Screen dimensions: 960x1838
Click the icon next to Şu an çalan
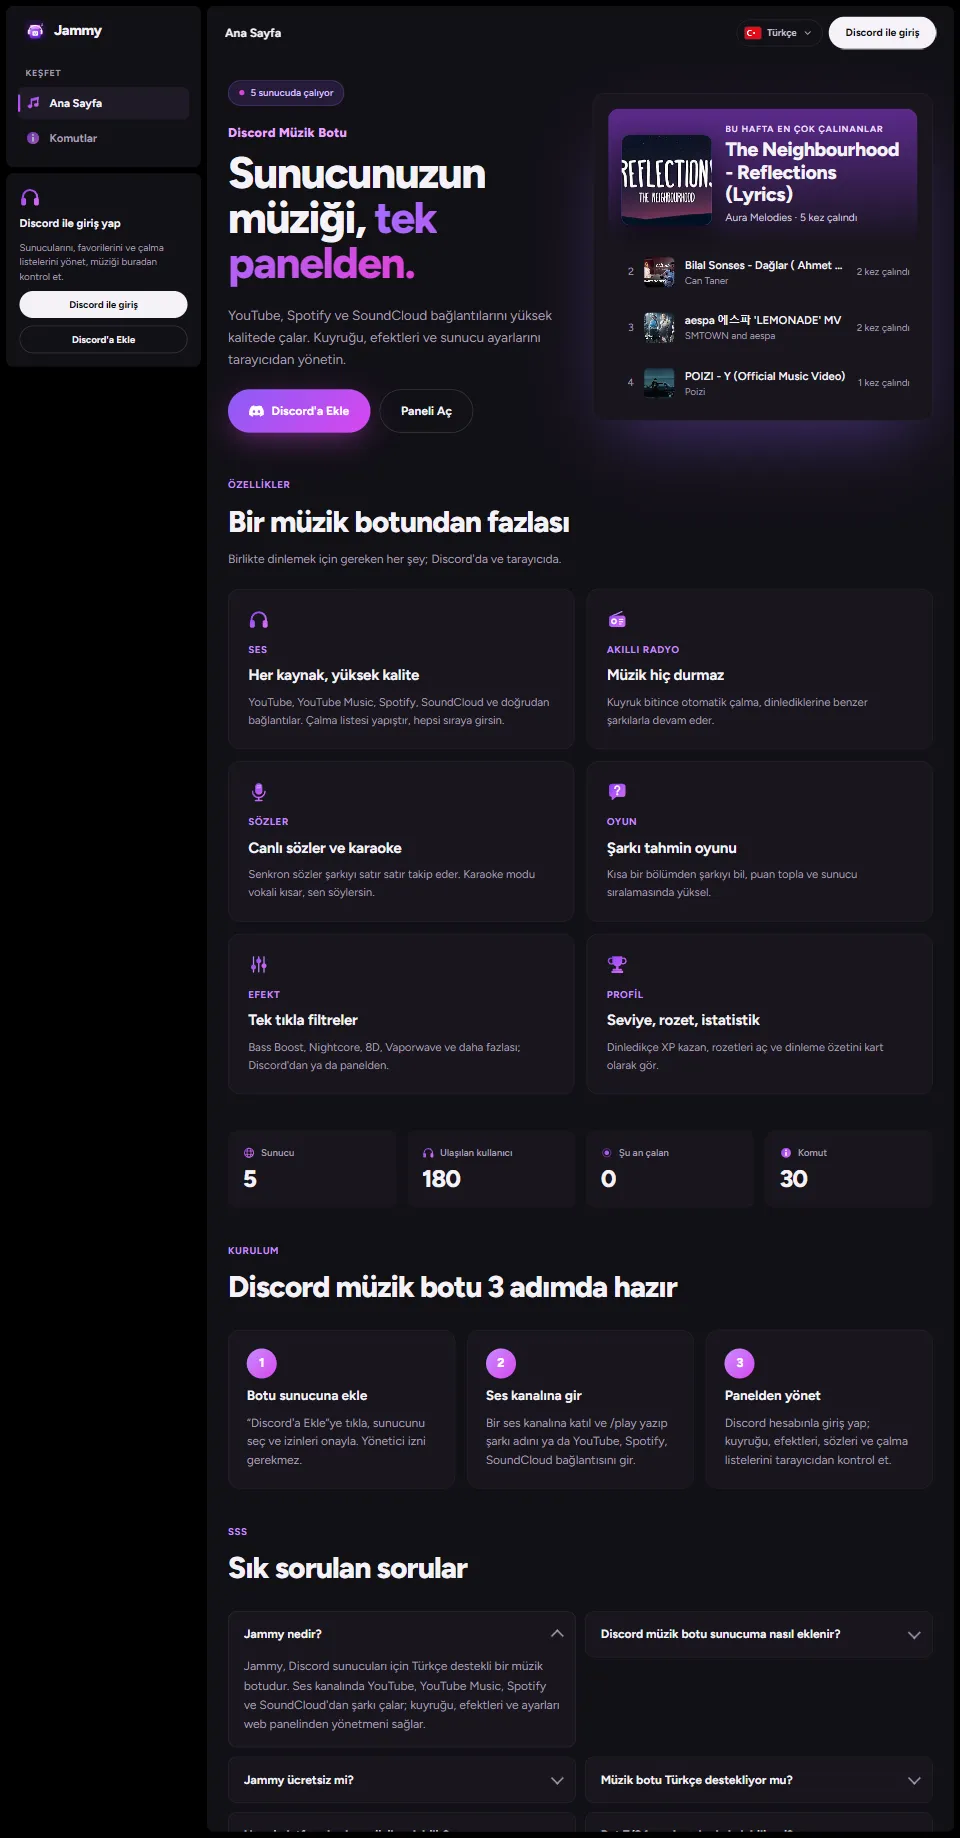(607, 1153)
